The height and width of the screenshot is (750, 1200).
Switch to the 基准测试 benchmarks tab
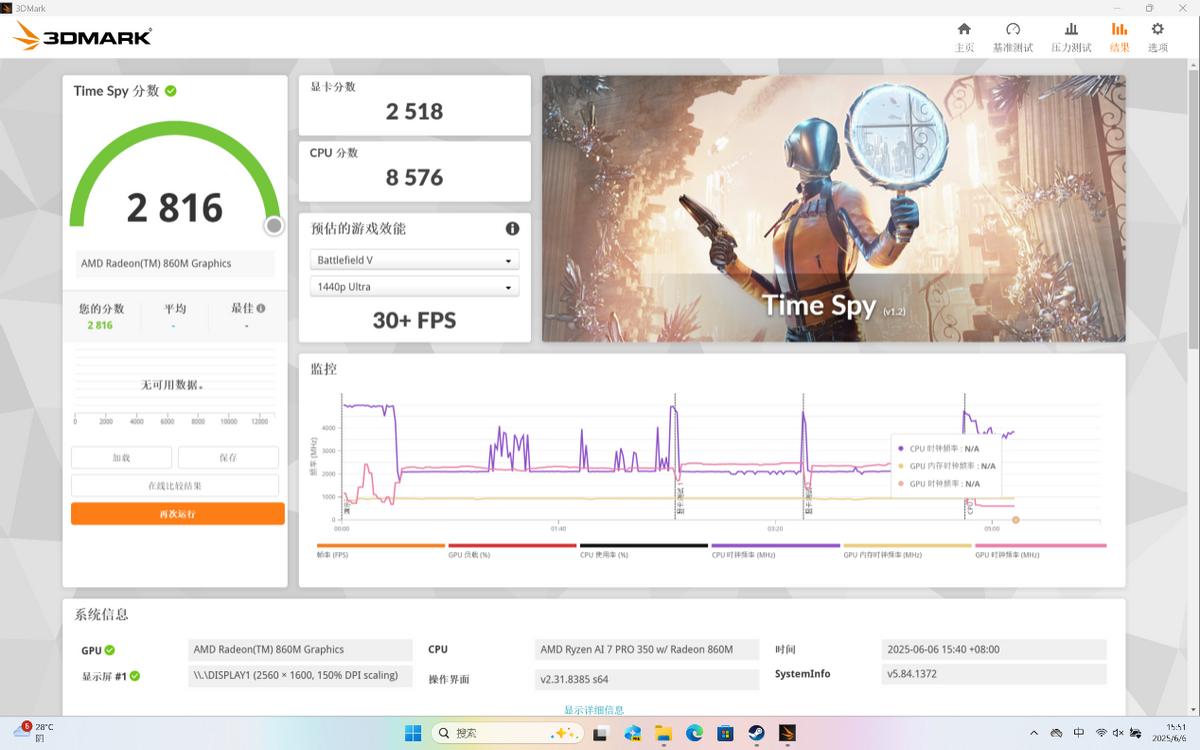1013,37
